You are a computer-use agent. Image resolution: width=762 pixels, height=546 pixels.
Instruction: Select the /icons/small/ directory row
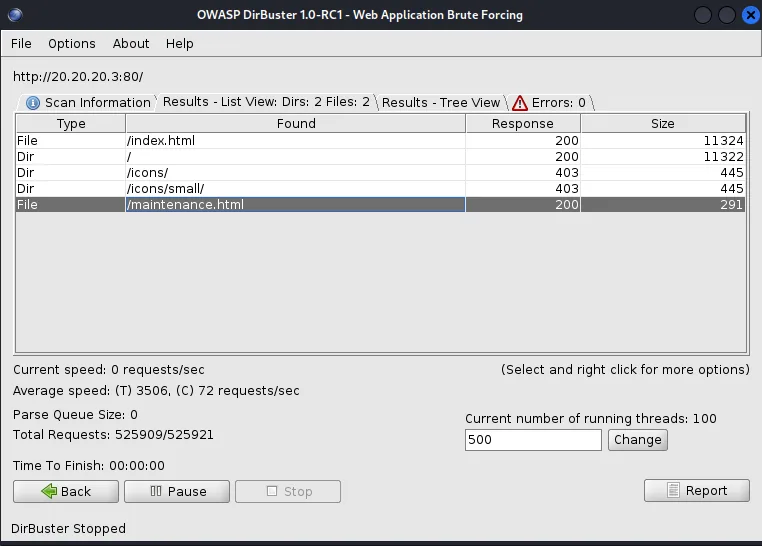pos(381,188)
